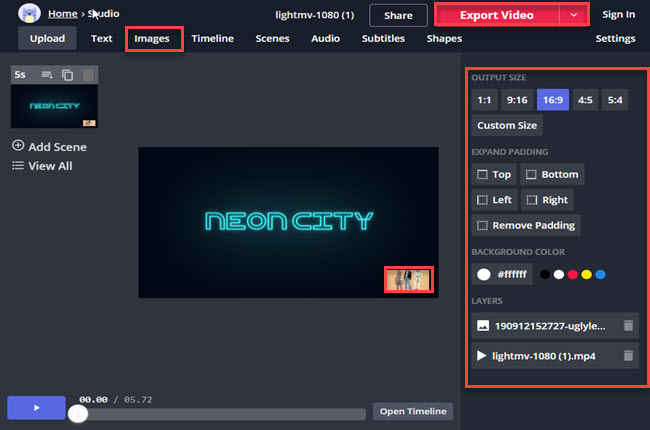Expand padding with Left button
This screenshot has width=650, height=430.
(x=495, y=200)
